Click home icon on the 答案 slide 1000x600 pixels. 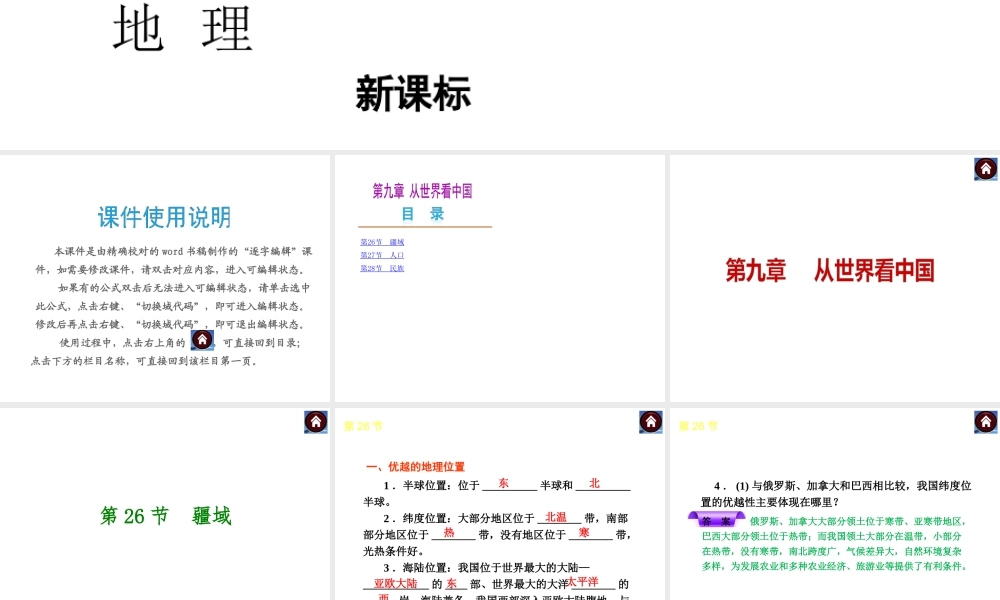click(x=985, y=422)
